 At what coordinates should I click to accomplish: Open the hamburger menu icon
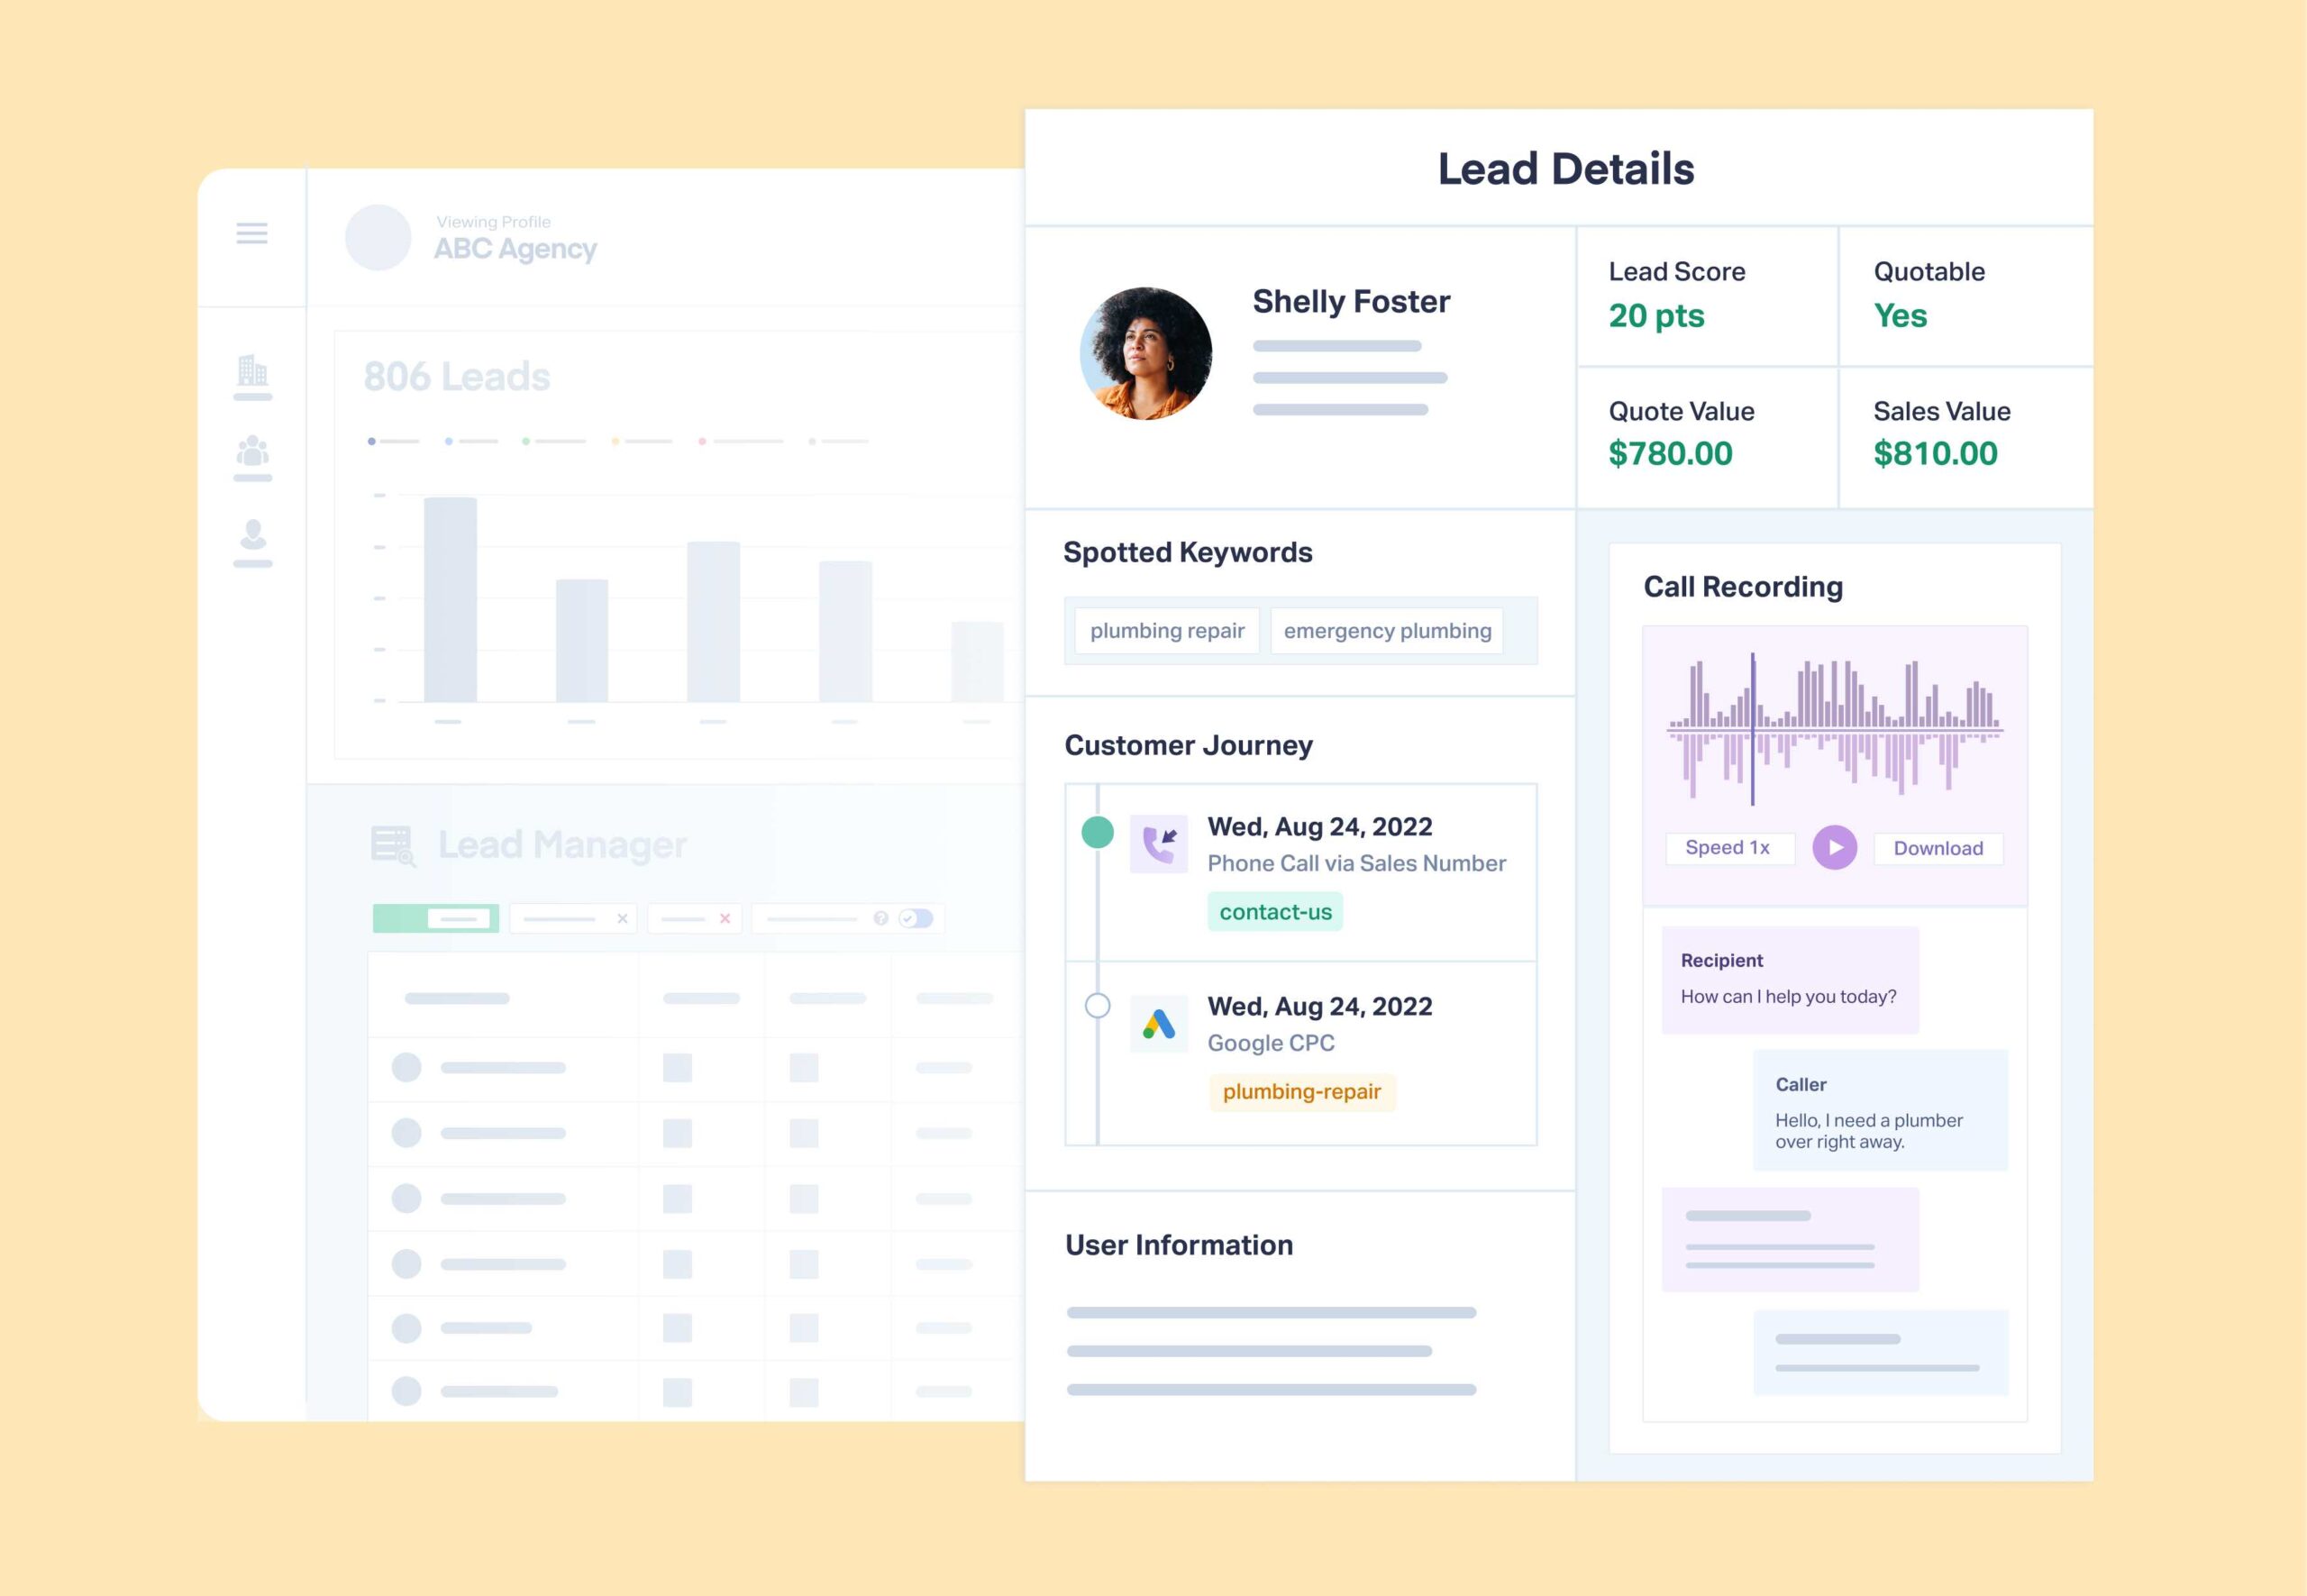pos(252,233)
